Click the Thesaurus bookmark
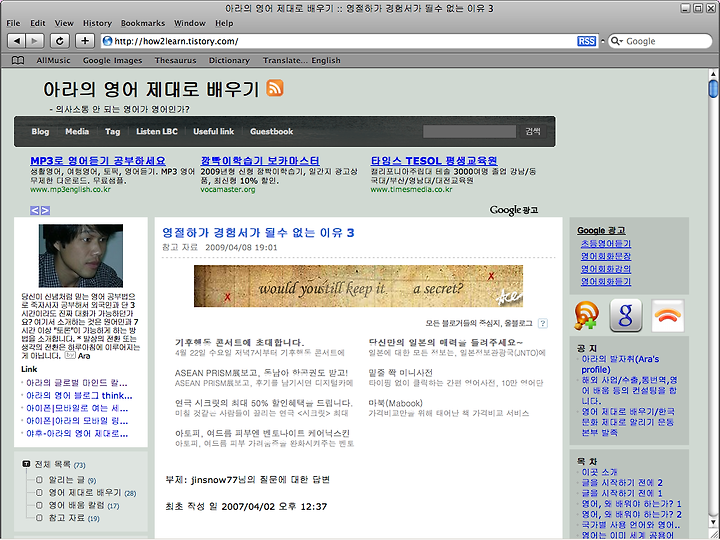The width and height of the screenshot is (720, 540). coord(175,60)
